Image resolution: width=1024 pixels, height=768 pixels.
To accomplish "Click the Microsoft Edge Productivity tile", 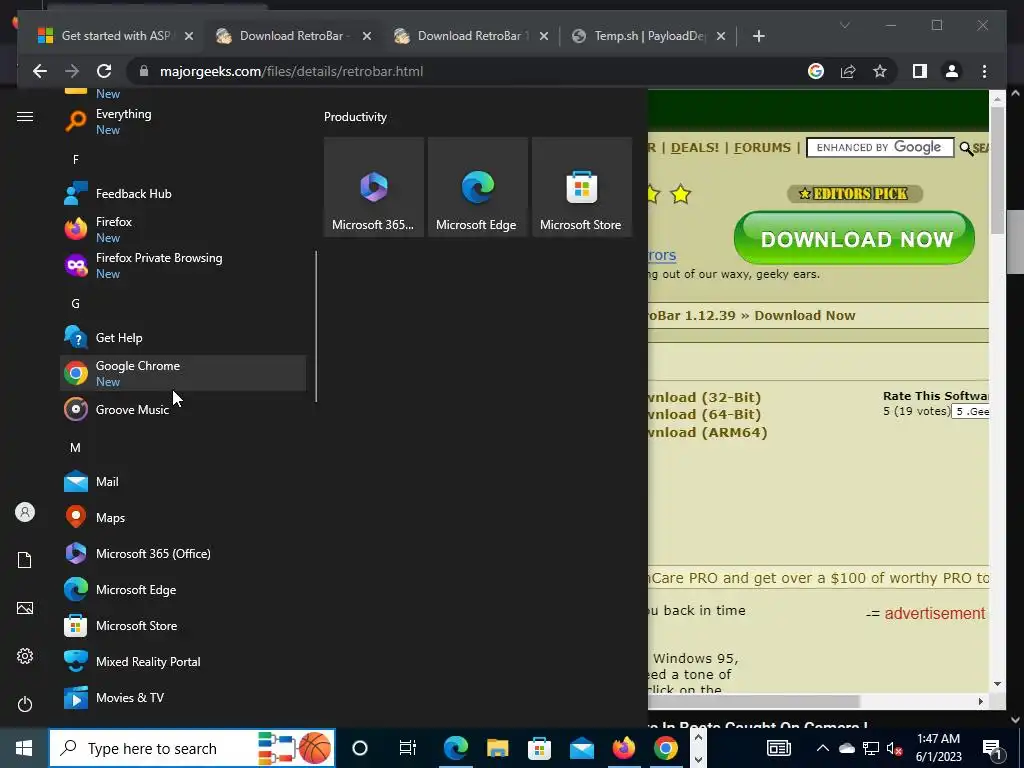I will click(477, 187).
